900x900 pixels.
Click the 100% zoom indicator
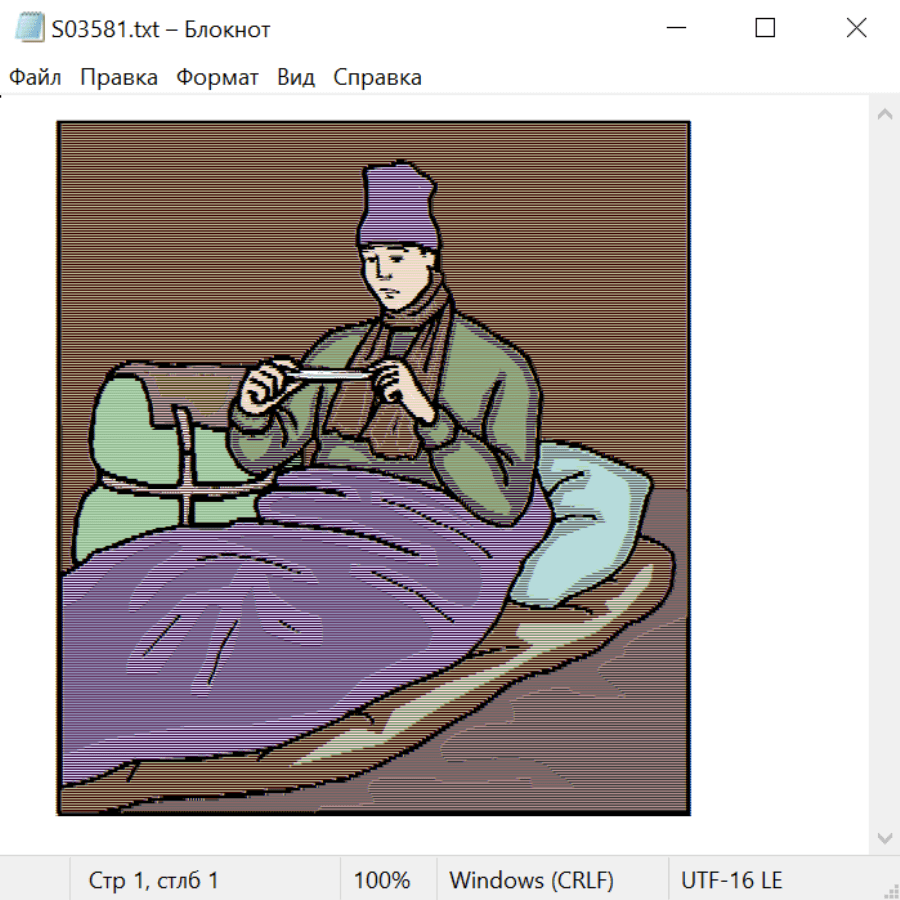click(x=382, y=880)
